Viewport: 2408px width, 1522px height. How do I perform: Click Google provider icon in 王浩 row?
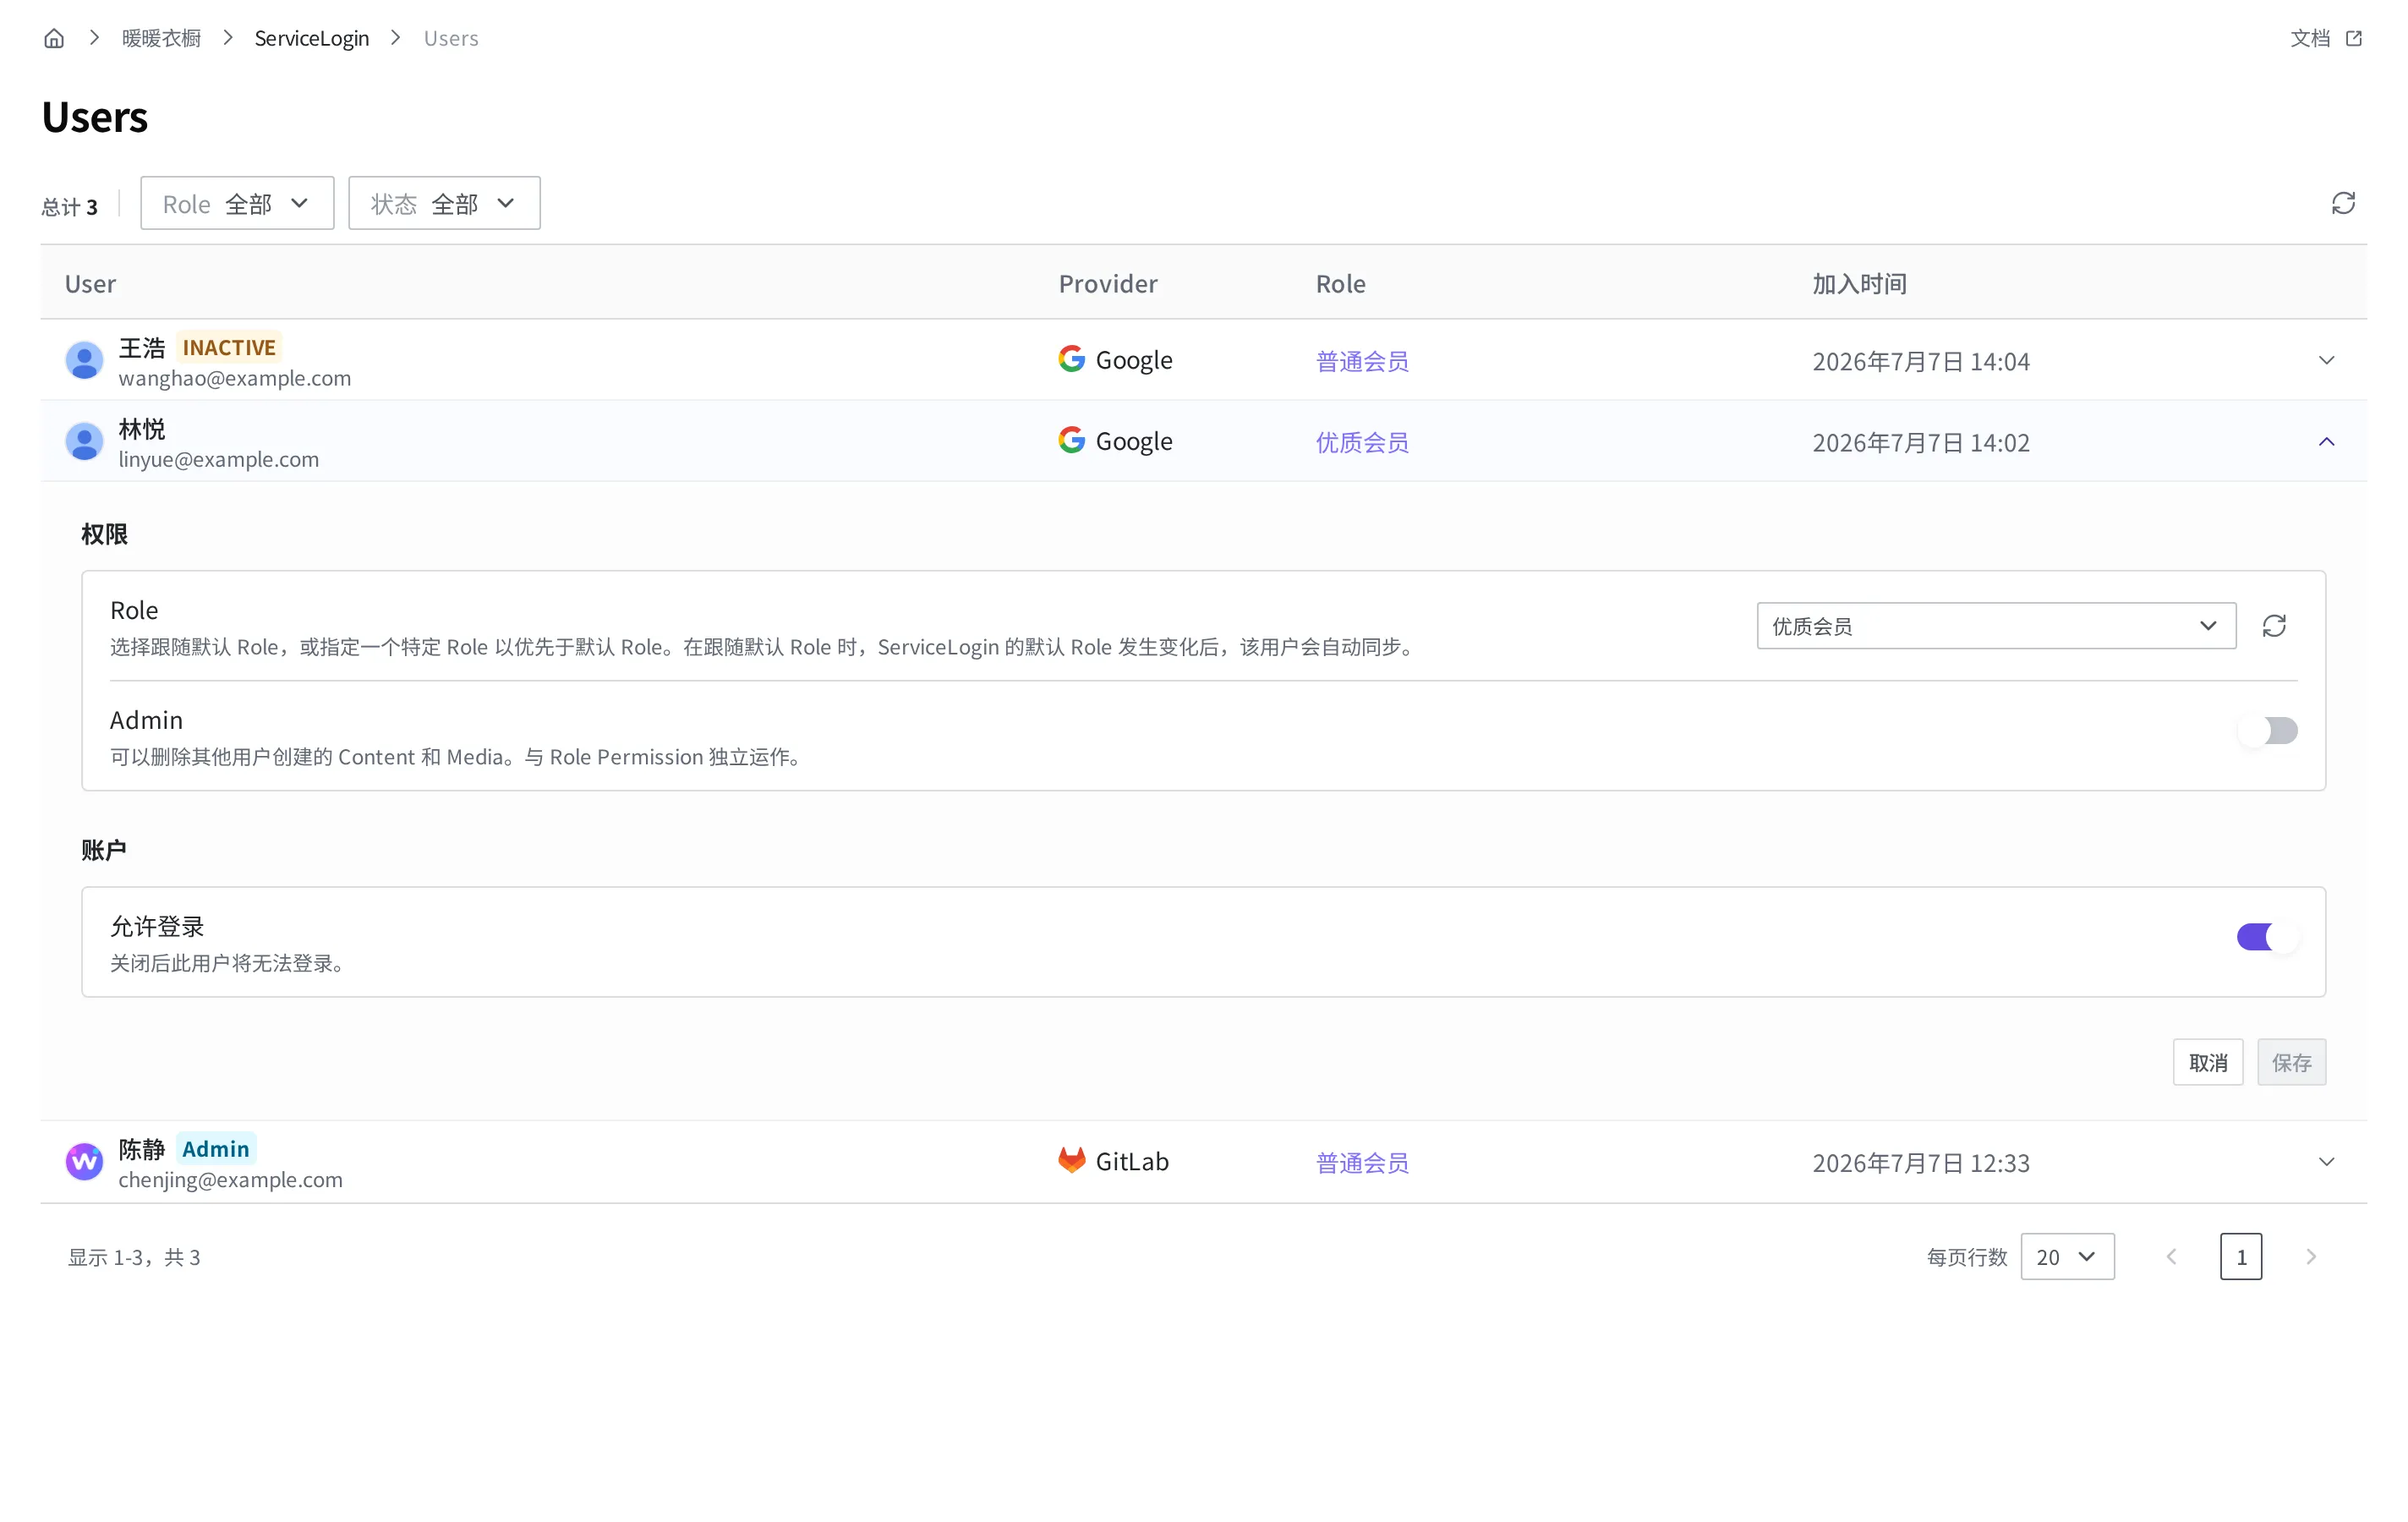pos(1072,359)
